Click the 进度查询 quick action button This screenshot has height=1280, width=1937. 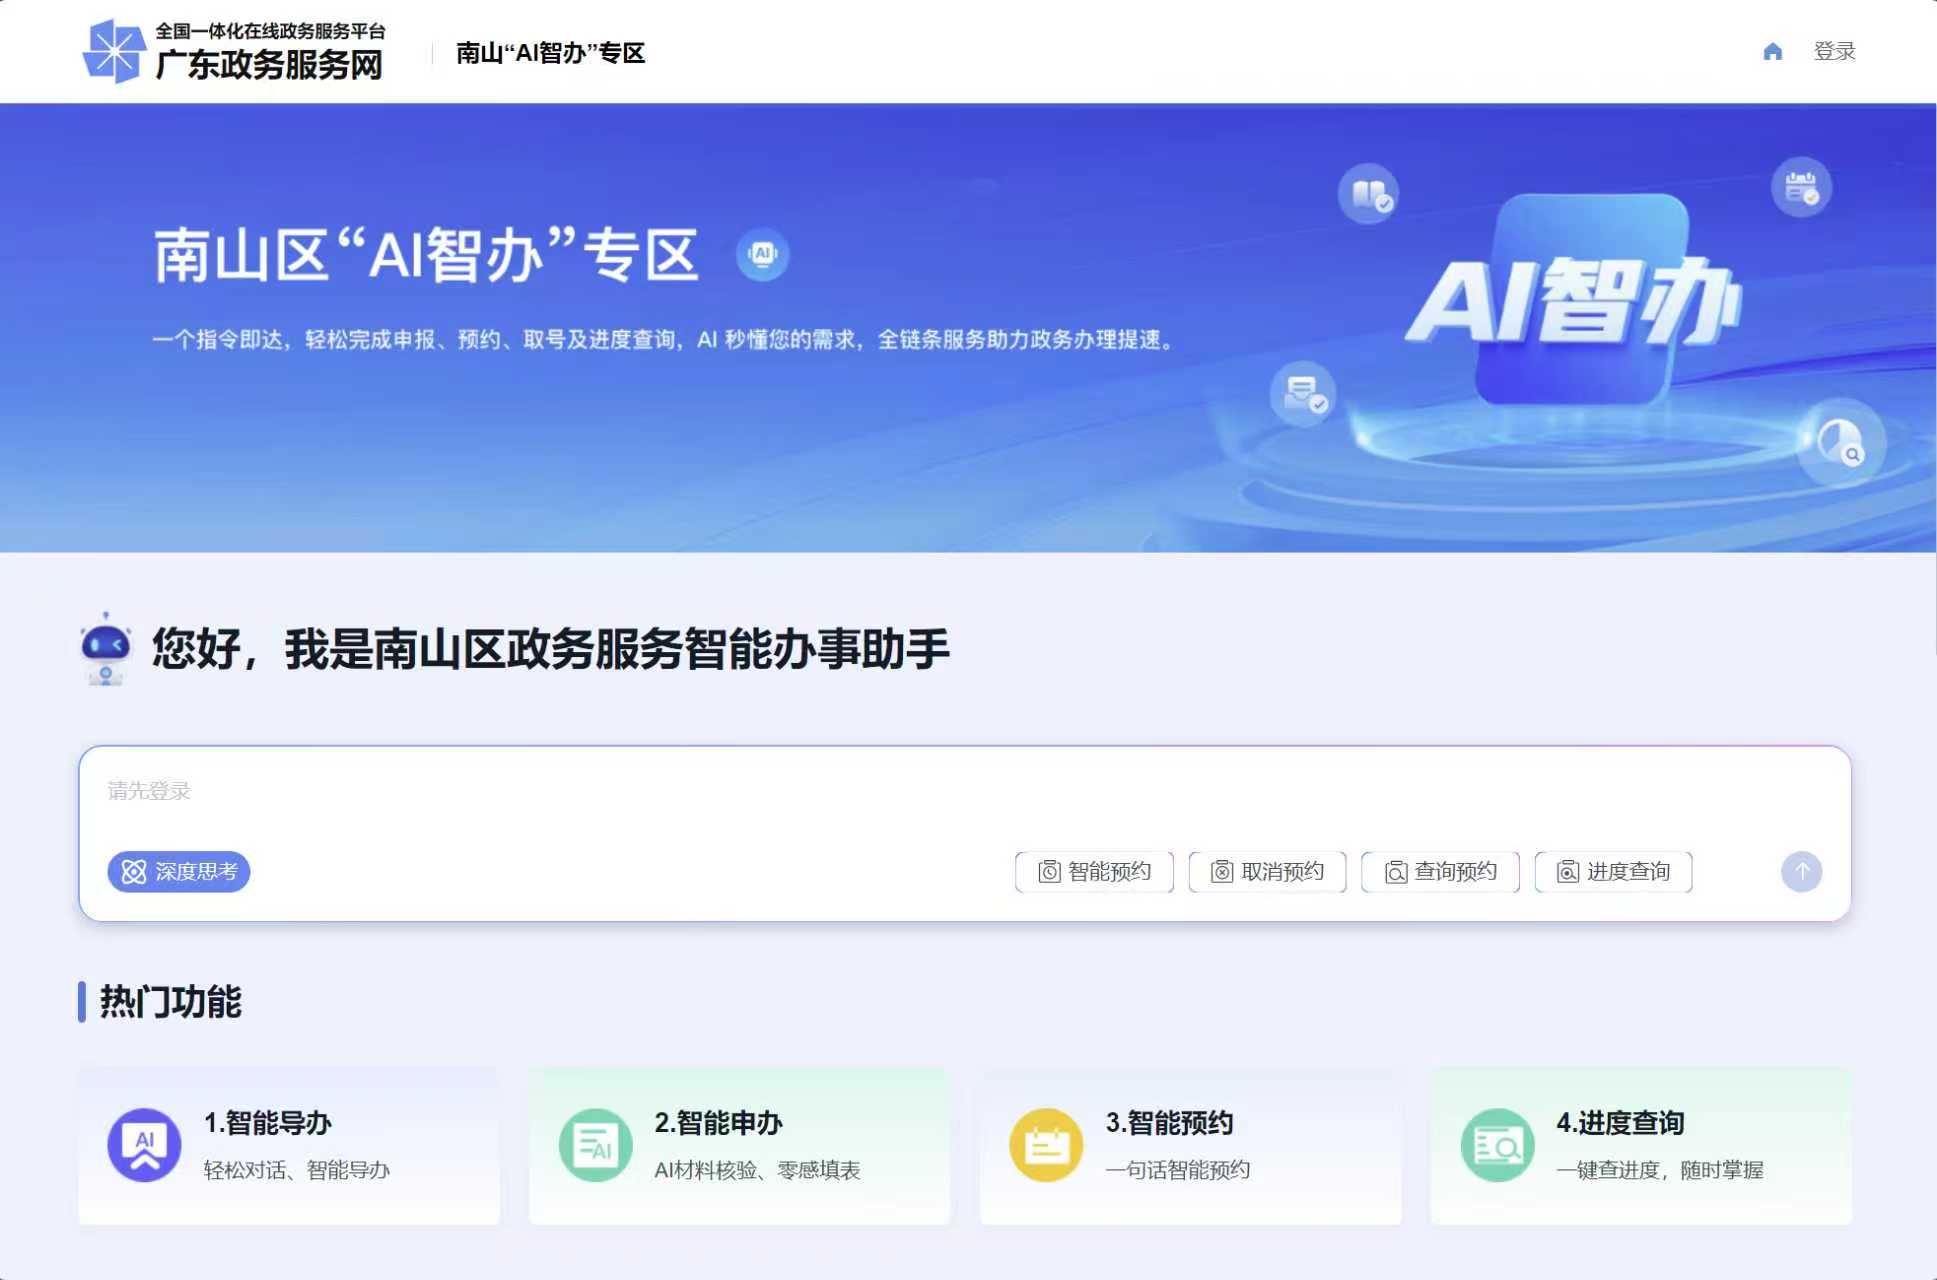(x=1613, y=871)
